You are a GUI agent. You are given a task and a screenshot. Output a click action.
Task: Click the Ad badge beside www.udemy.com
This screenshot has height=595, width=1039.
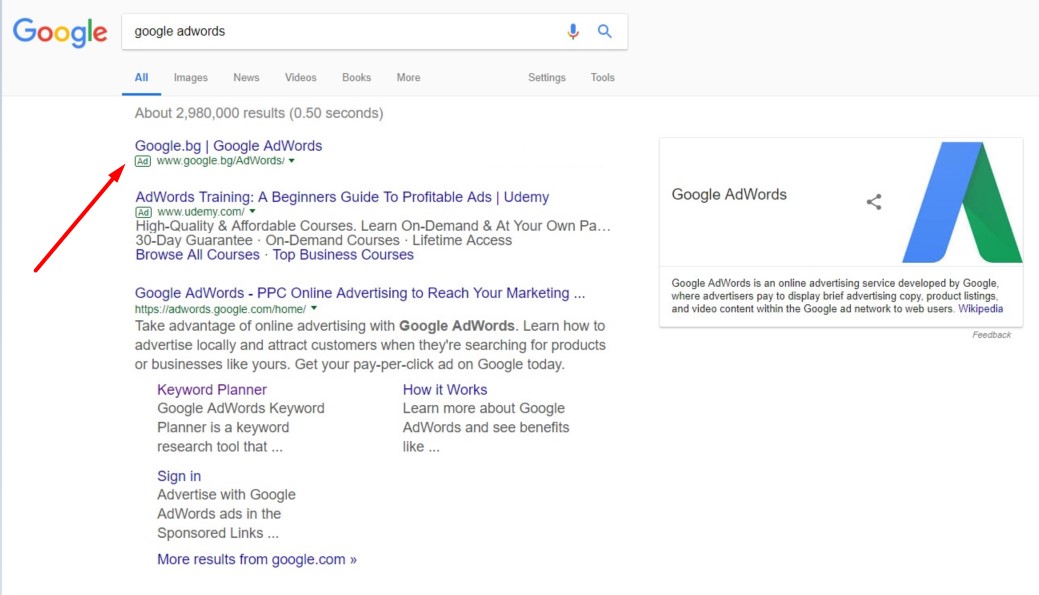pyautogui.click(x=143, y=212)
